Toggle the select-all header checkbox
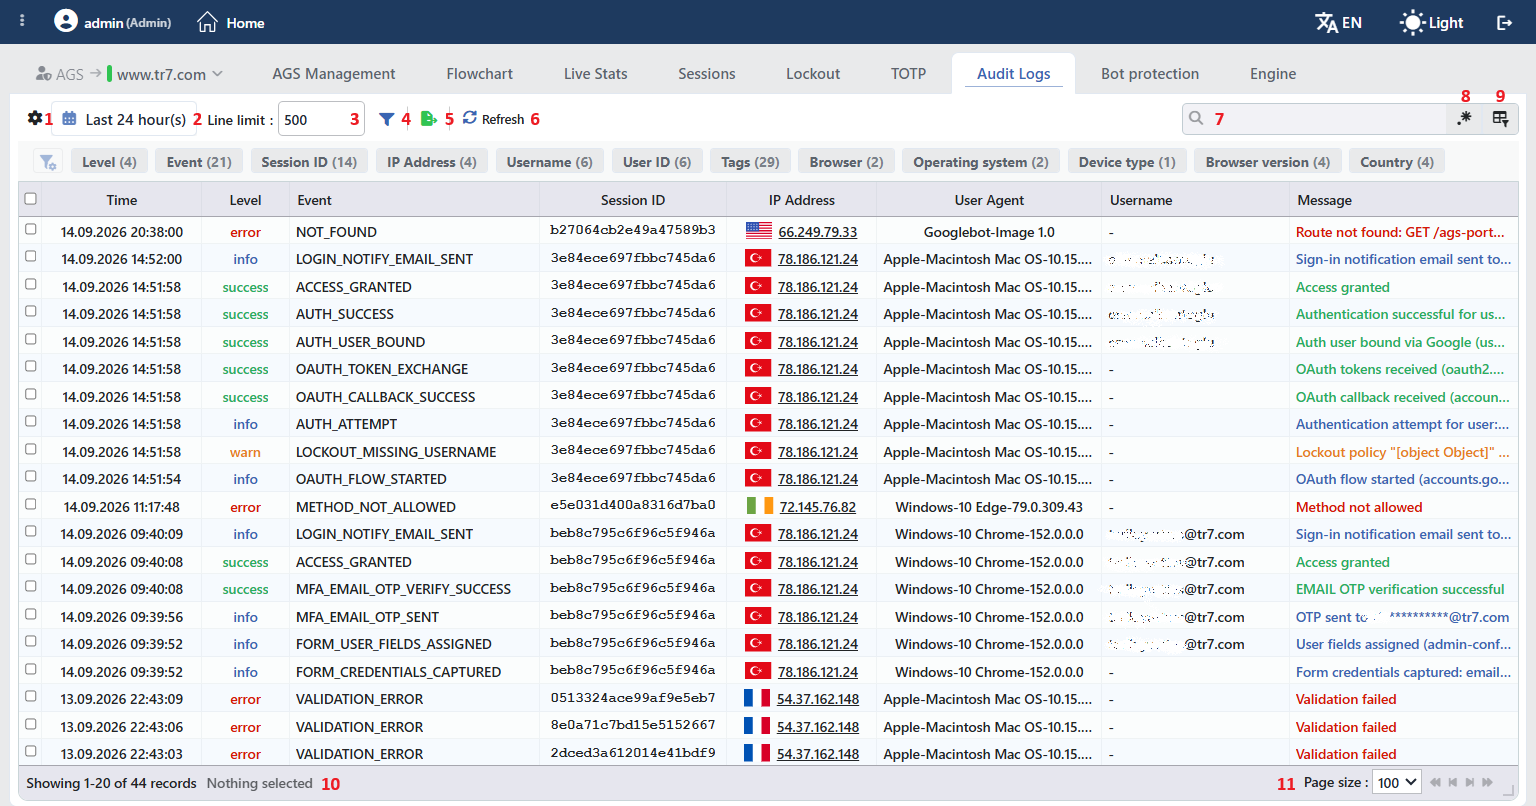The width and height of the screenshot is (1536, 806). tap(30, 198)
